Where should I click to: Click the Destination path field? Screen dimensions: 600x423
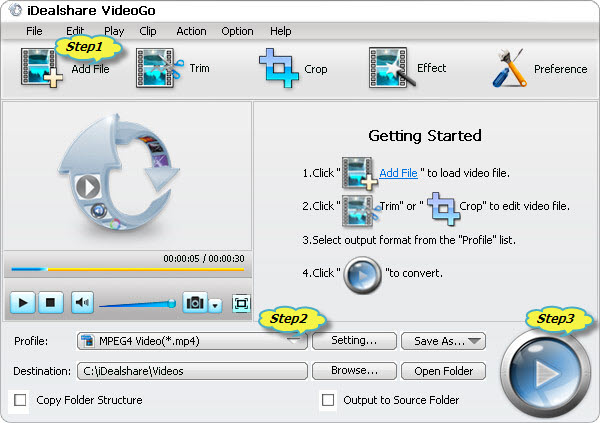(192, 371)
